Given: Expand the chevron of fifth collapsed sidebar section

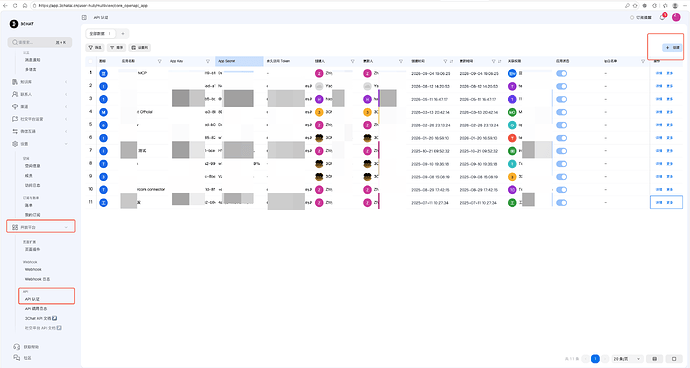Looking at the screenshot, I should [x=66, y=131].
